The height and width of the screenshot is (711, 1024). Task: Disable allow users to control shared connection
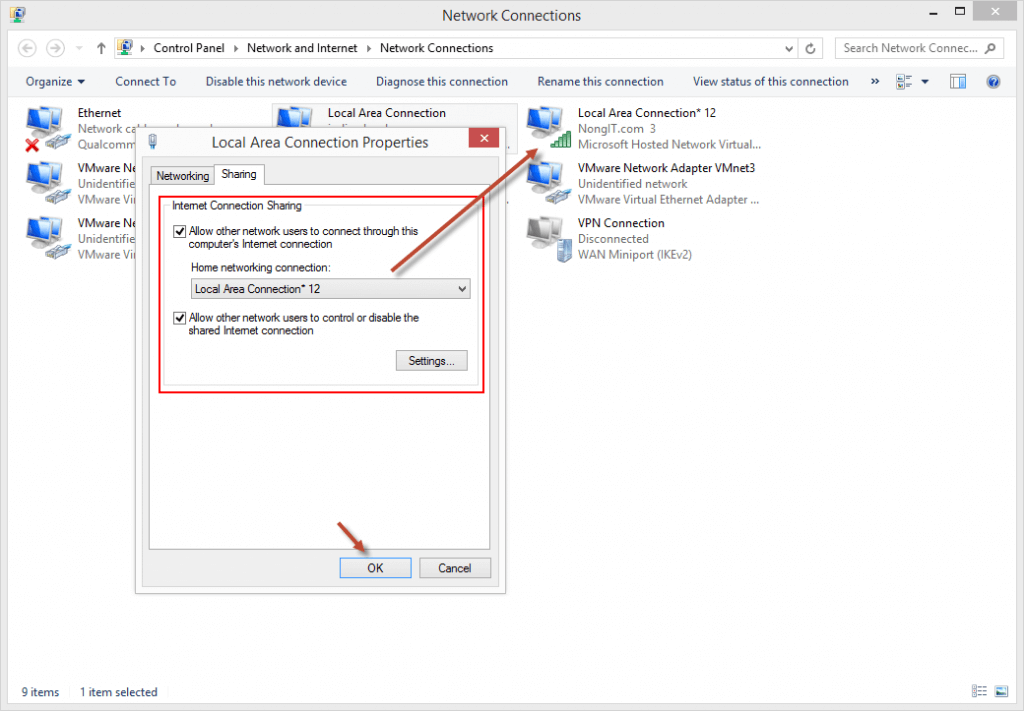point(180,317)
